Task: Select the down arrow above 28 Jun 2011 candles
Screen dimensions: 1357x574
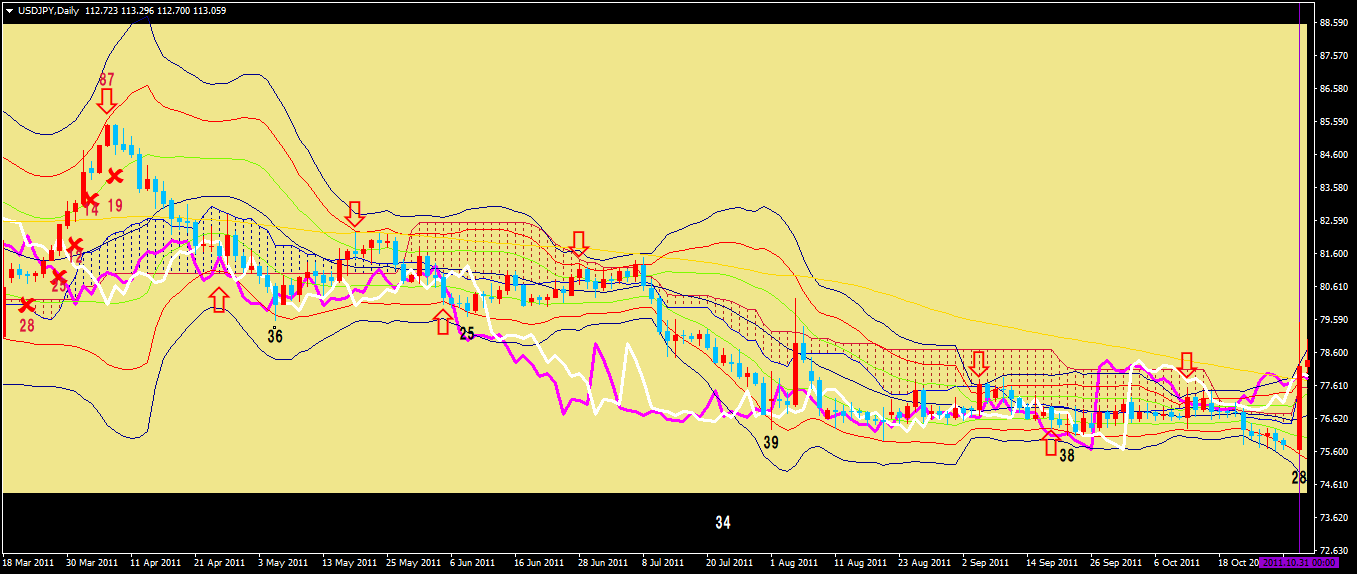Action: pos(579,243)
